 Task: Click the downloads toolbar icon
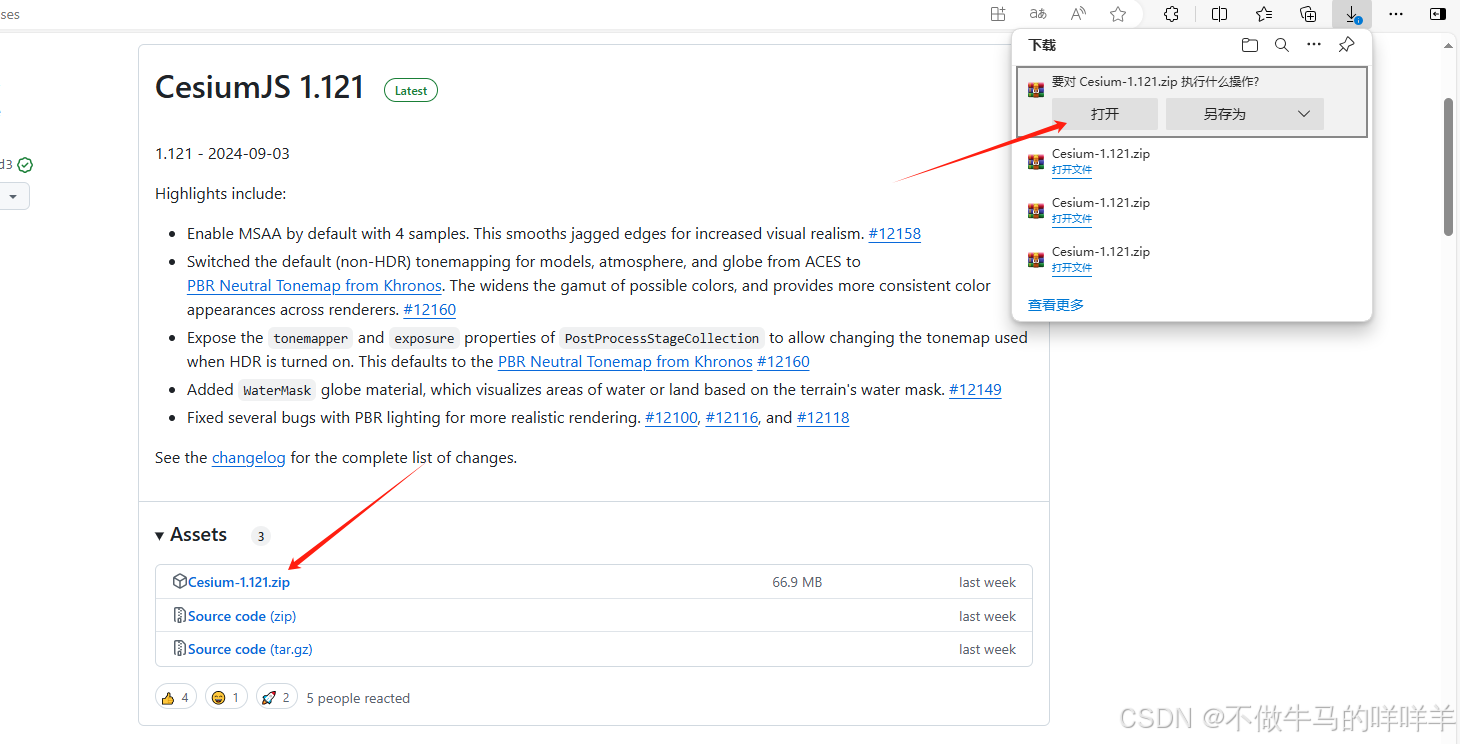point(1352,14)
